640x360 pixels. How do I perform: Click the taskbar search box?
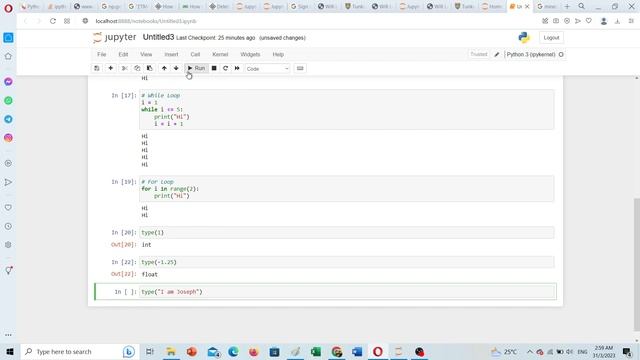tap(79, 351)
